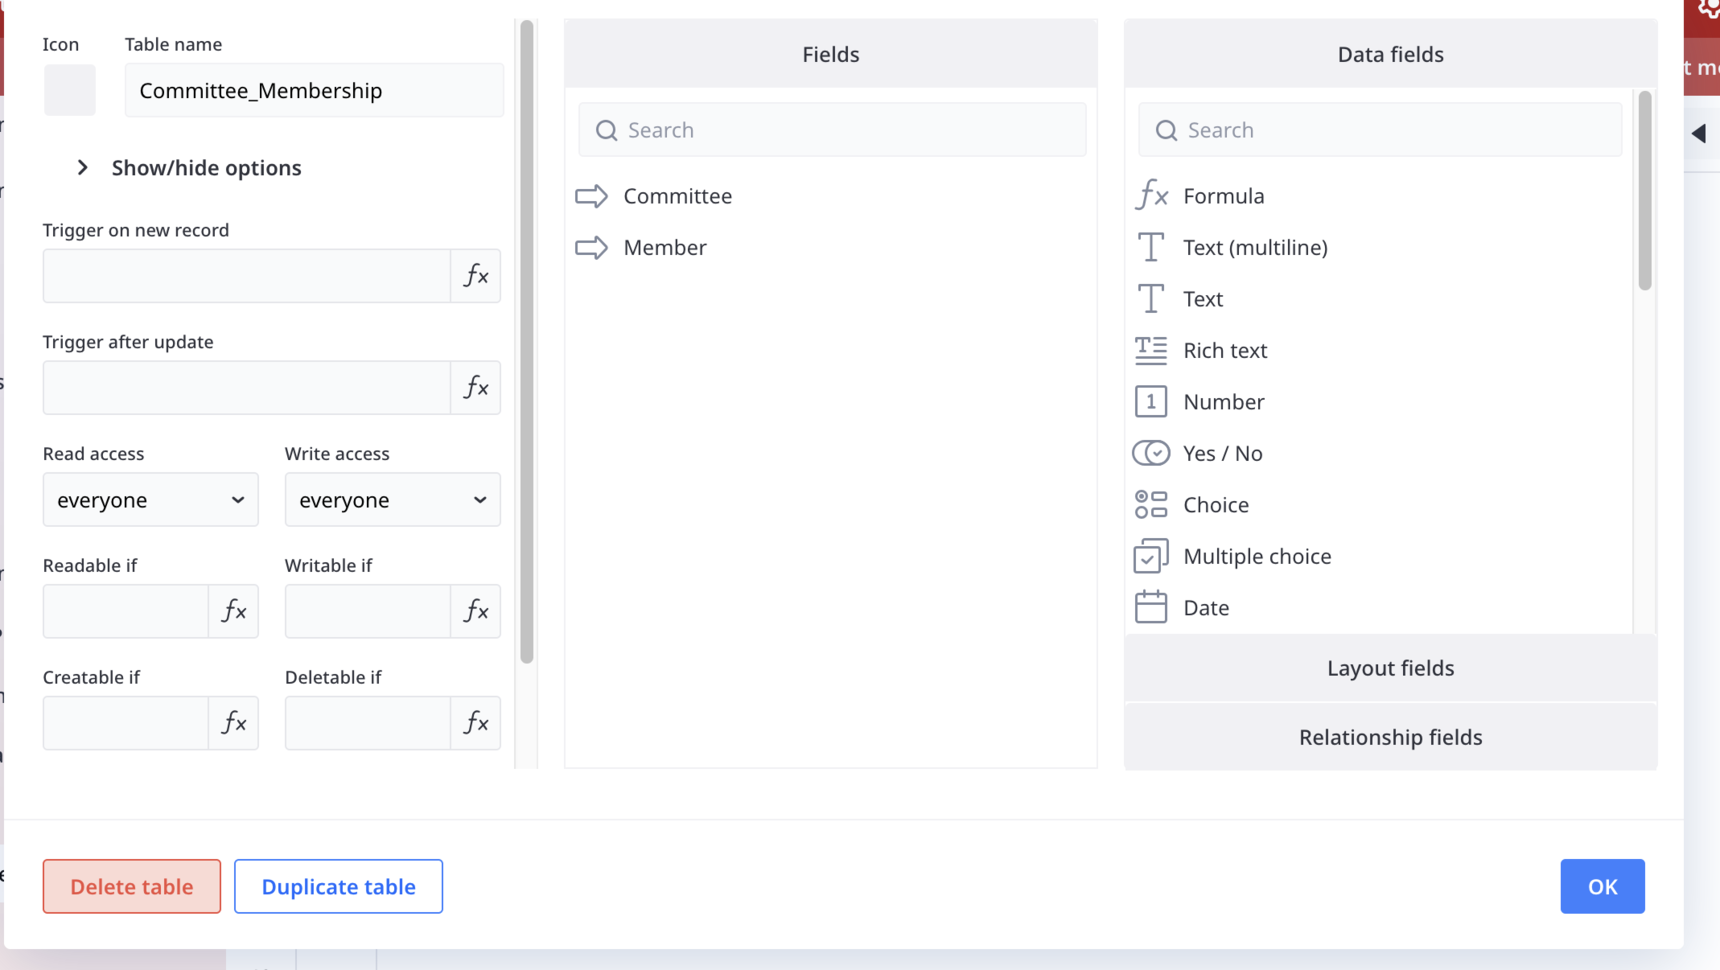Add a Date data field

pyautogui.click(x=1205, y=608)
